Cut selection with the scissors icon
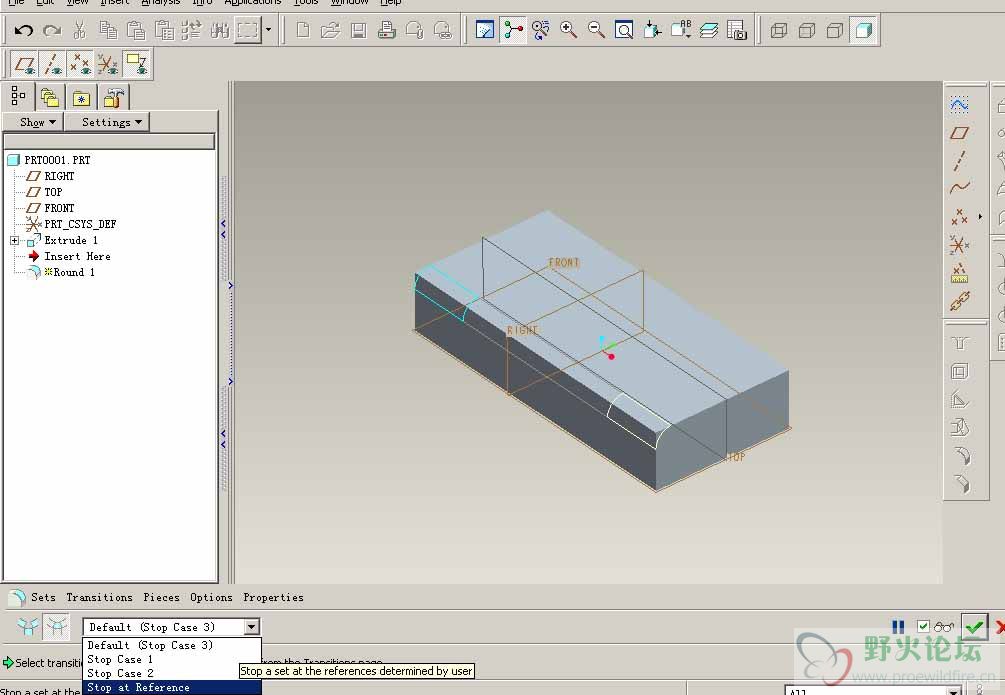Viewport: 1005px width, 695px height. pyautogui.click(x=79, y=30)
